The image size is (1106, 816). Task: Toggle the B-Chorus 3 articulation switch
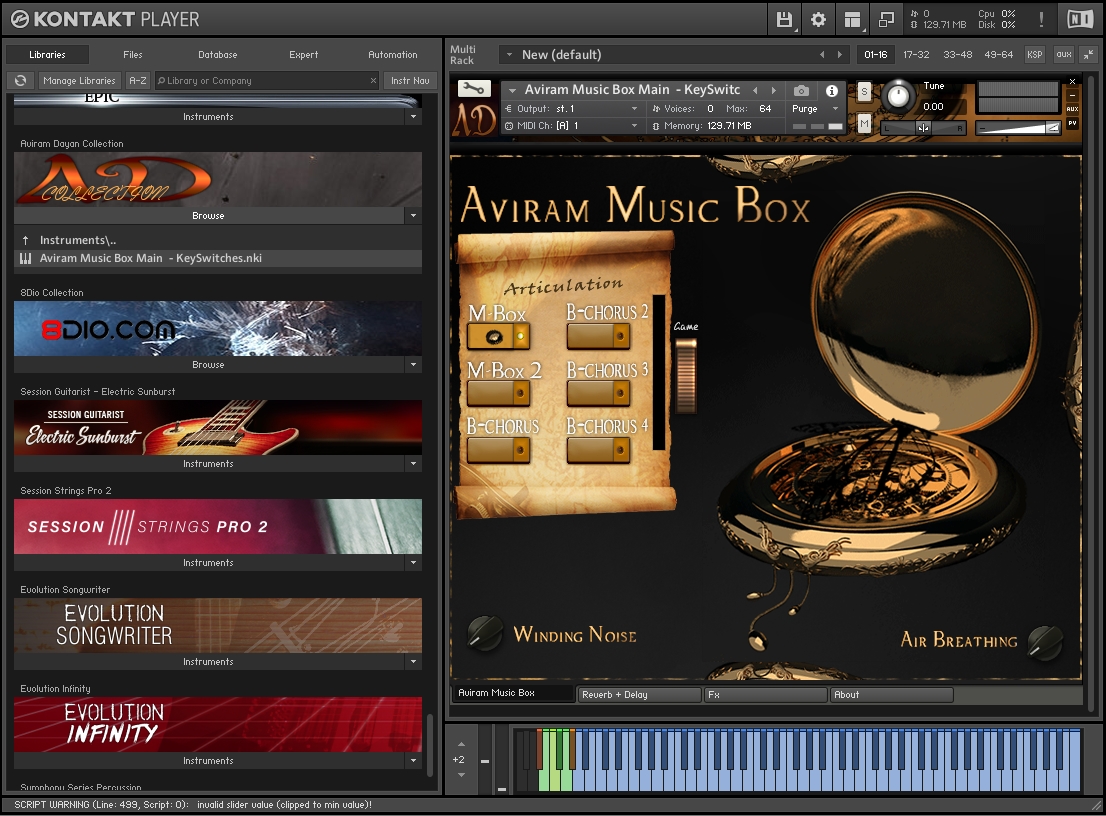(598, 393)
